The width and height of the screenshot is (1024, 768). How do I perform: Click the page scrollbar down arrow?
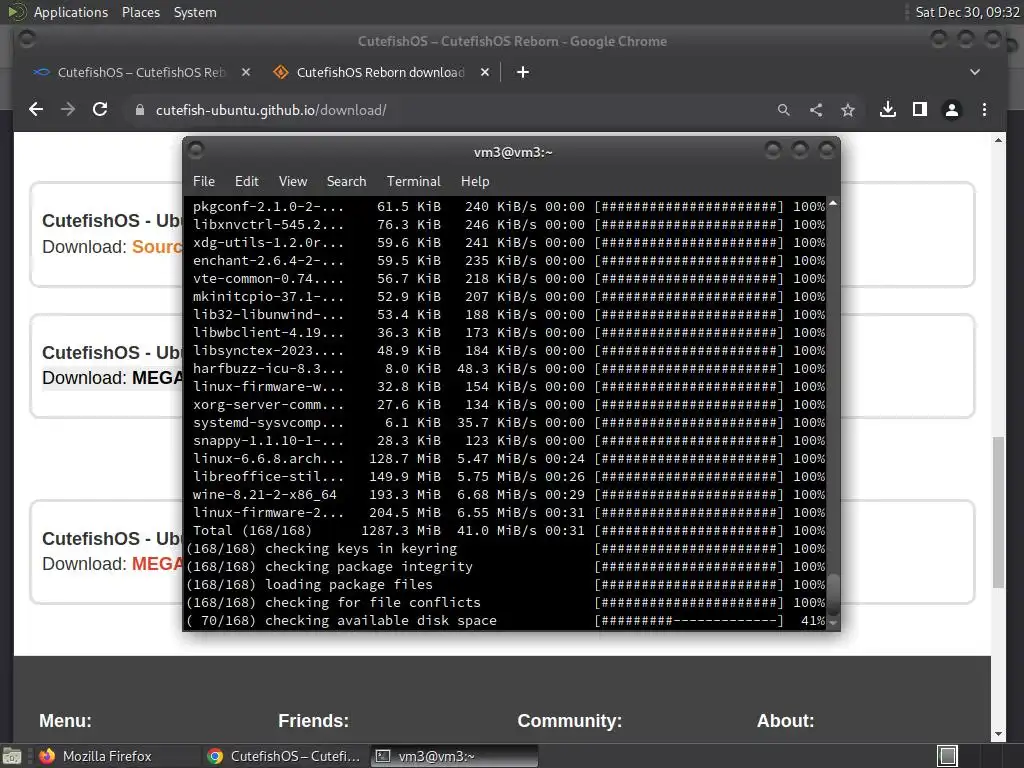(998, 734)
